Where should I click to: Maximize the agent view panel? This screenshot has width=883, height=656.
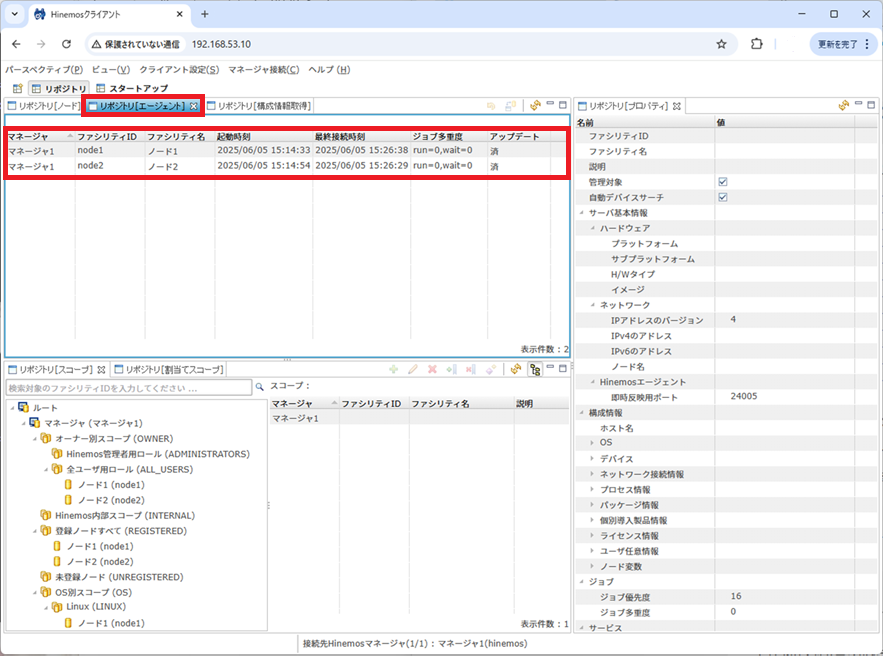563,105
